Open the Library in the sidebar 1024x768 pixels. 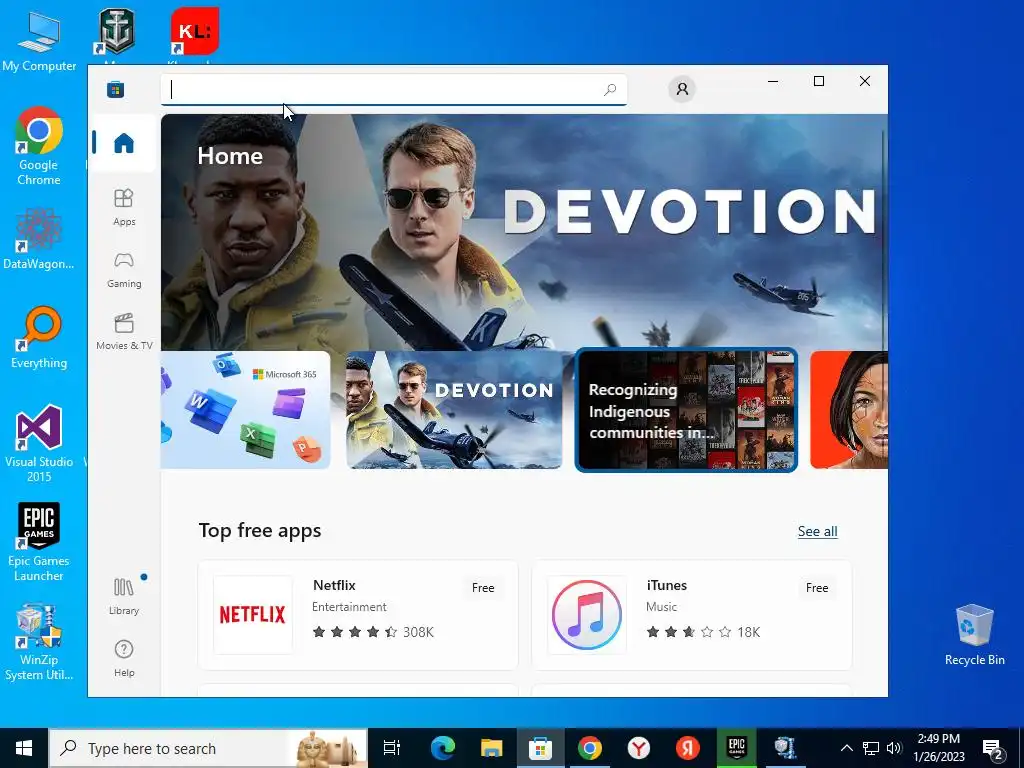pos(123,596)
